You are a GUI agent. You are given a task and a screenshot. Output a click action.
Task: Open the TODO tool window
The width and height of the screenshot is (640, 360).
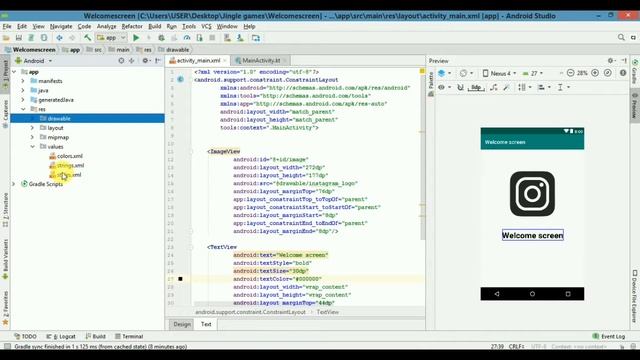[x=25, y=336]
